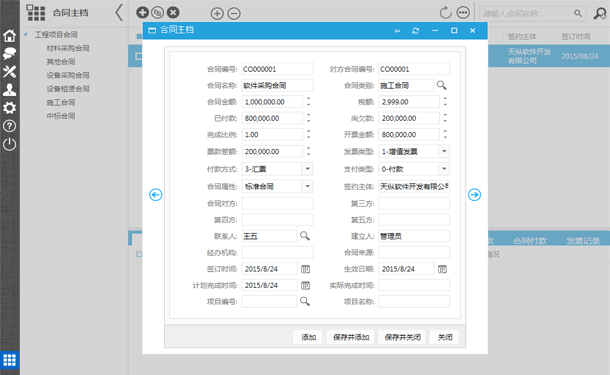The height and width of the screenshot is (375, 610).
Task: Open calendar for 签订时间
Action: [305, 269]
